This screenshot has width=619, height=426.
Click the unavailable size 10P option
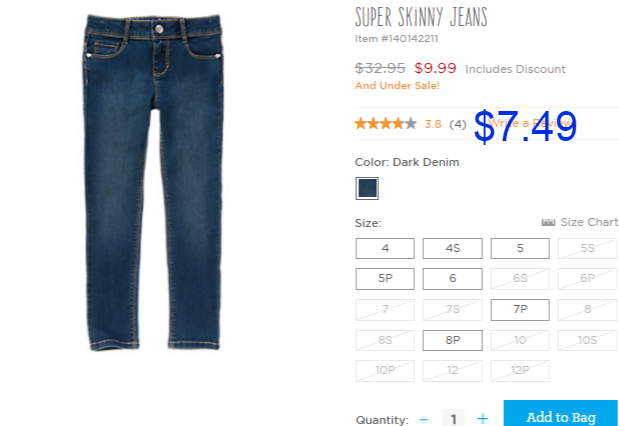click(385, 371)
